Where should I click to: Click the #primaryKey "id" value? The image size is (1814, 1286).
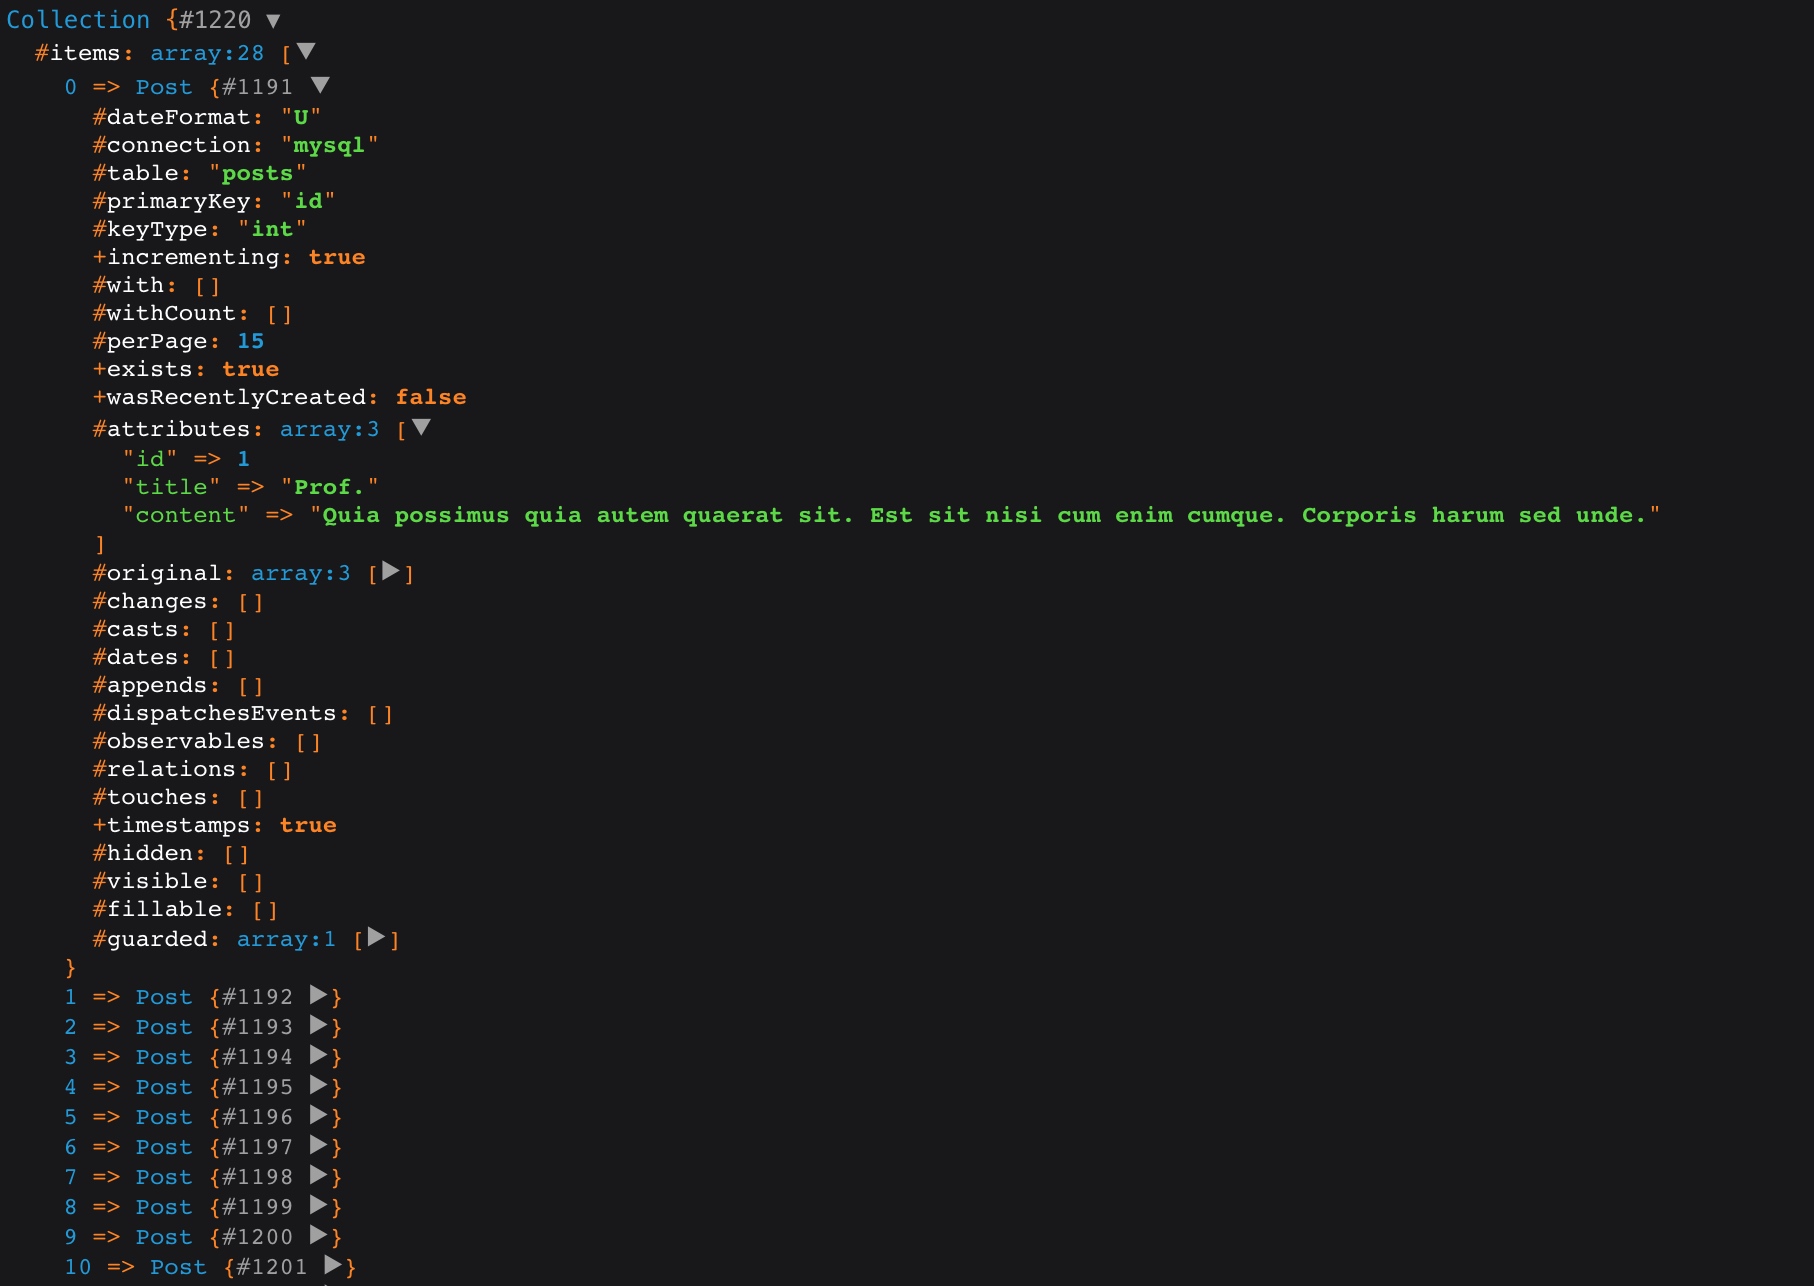pos(308,201)
